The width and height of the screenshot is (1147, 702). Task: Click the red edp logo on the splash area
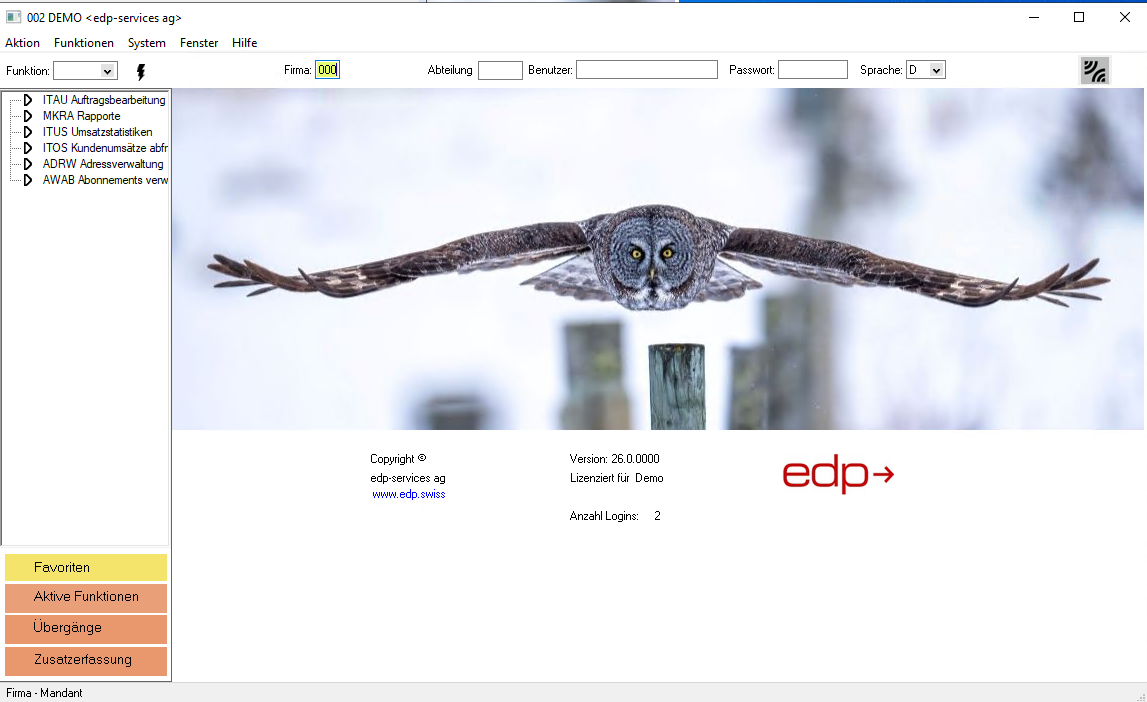point(838,476)
